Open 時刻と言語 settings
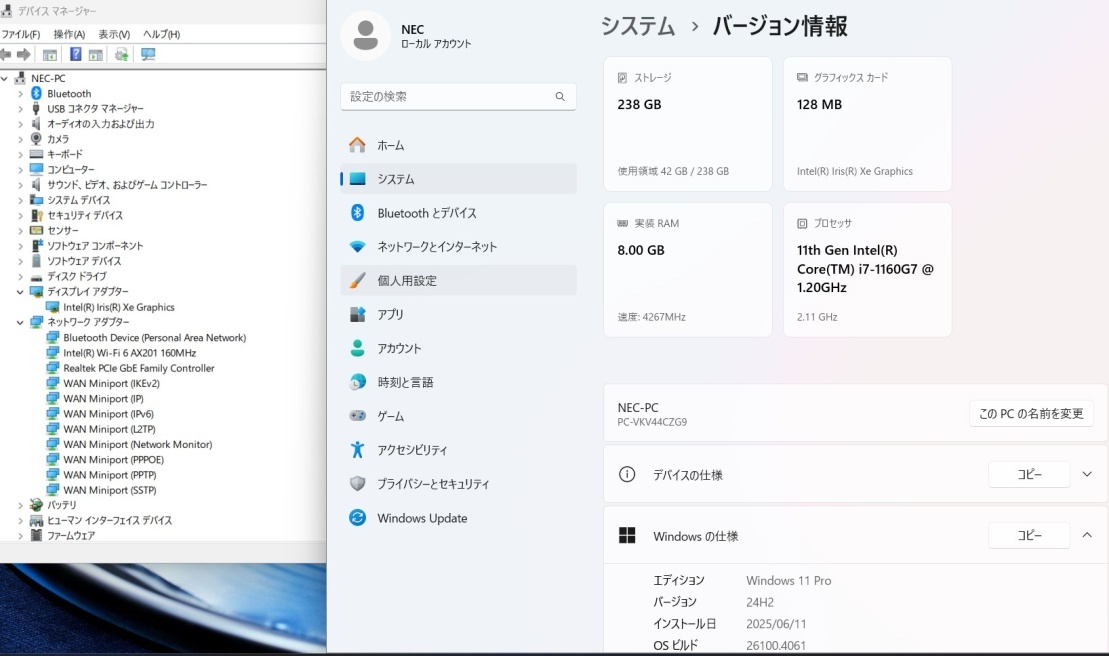The width and height of the screenshot is (1109, 656). (458, 382)
